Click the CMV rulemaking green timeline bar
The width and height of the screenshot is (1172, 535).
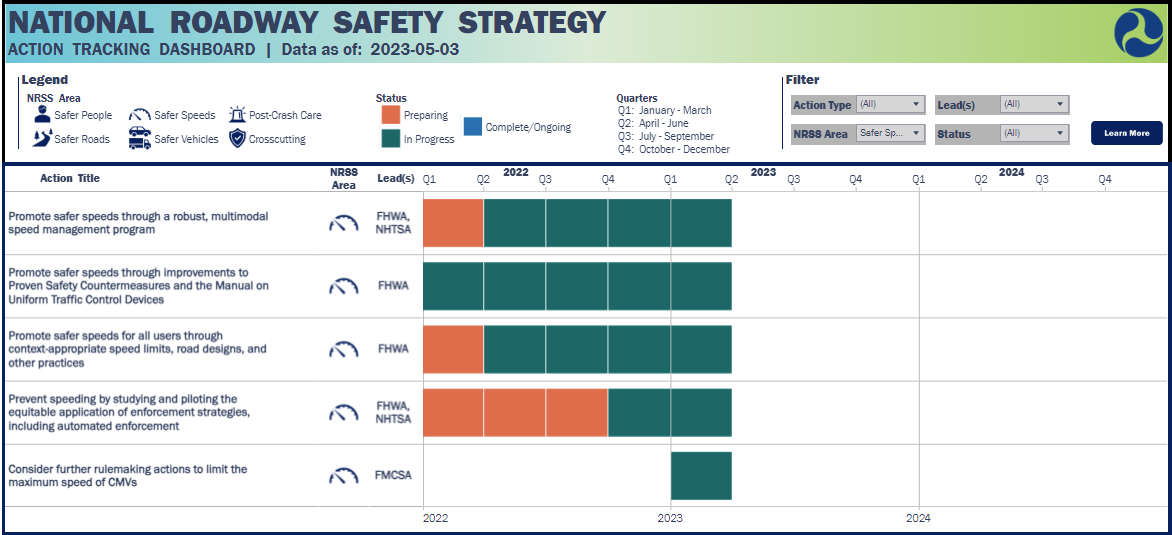coord(701,476)
